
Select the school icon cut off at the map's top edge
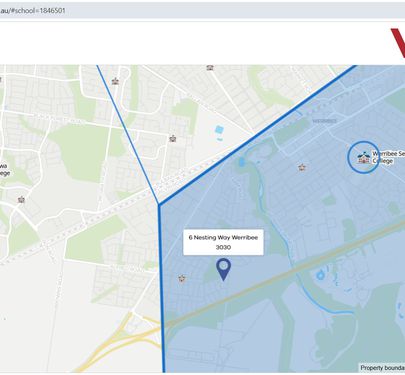[x=210, y=67]
